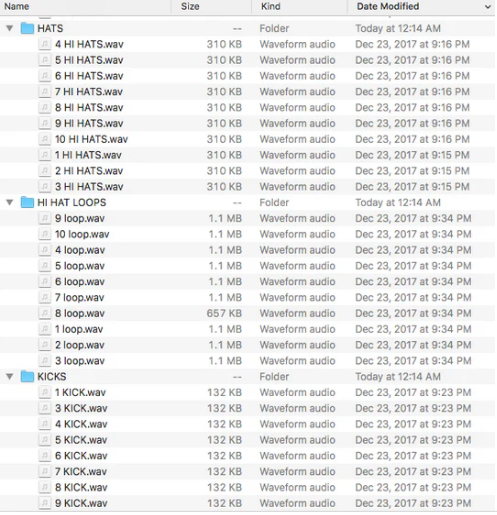Select the file icon for 9 KICK.wav
Viewport: 497px width, 515px height.
[x=44, y=503]
